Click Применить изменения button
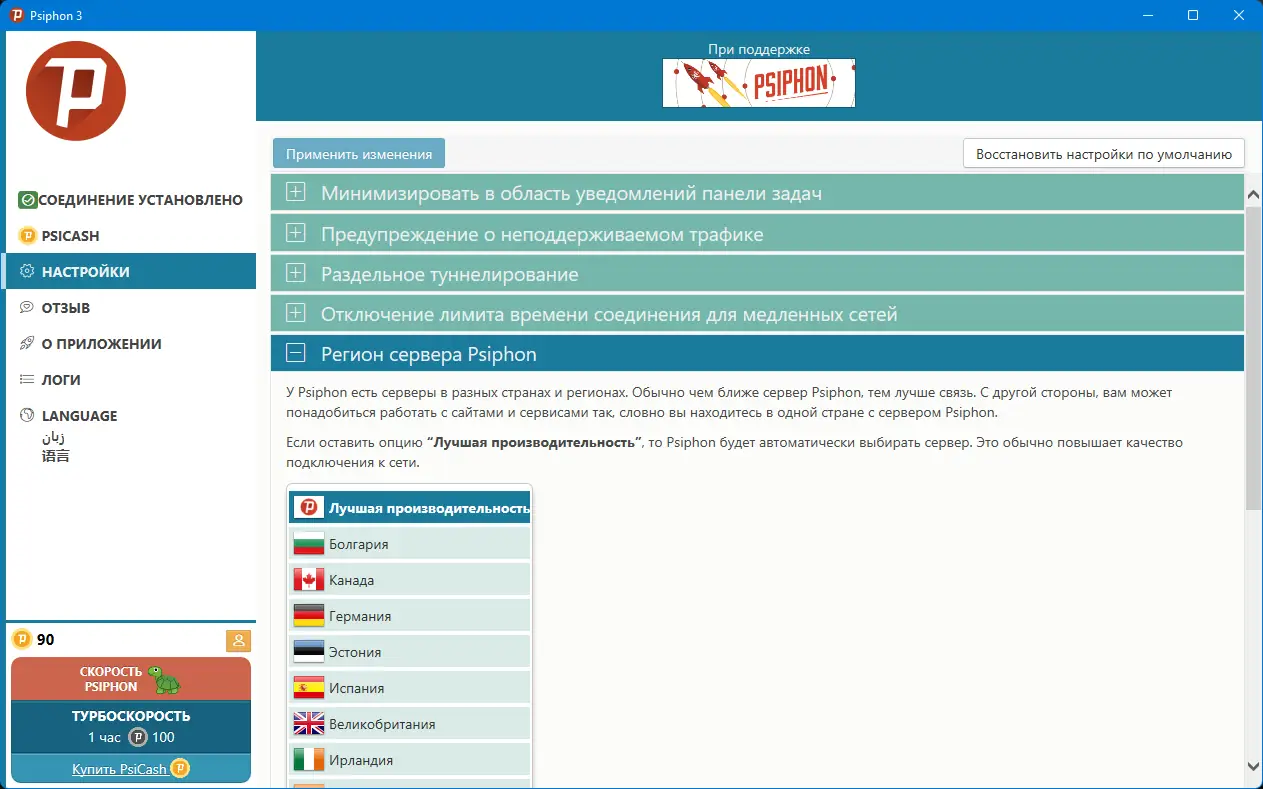1263x789 pixels. (x=359, y=154)
